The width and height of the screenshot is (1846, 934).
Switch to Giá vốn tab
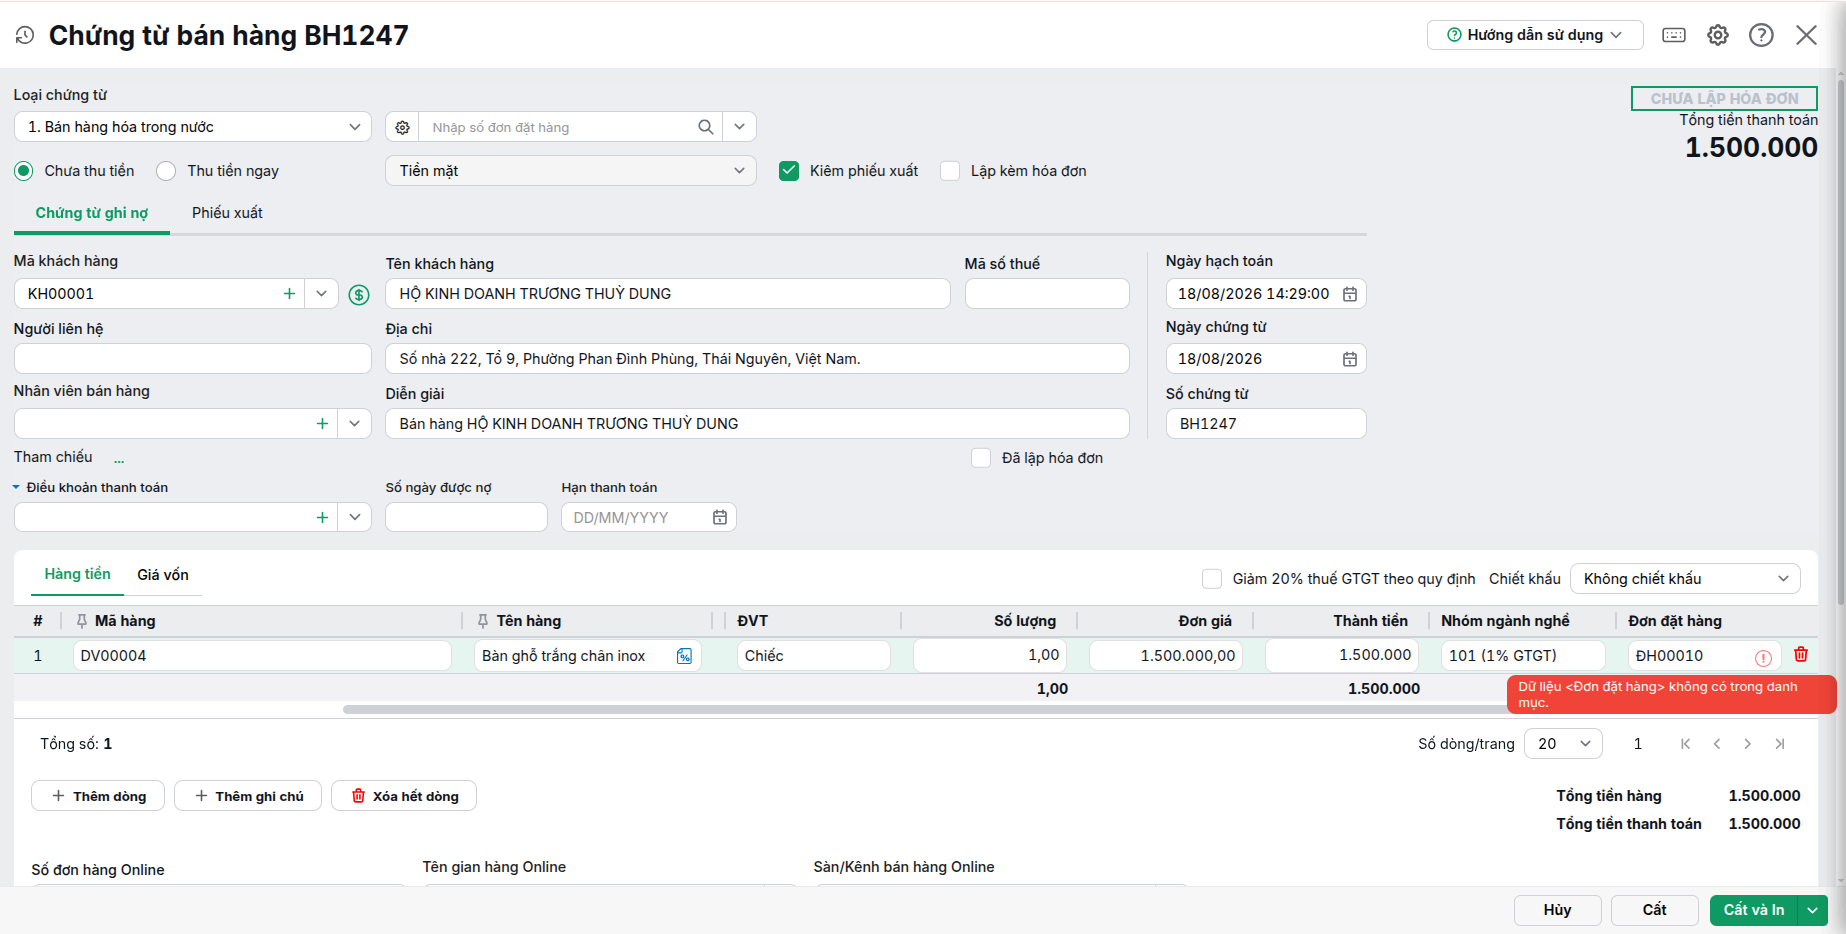[163, 575]
